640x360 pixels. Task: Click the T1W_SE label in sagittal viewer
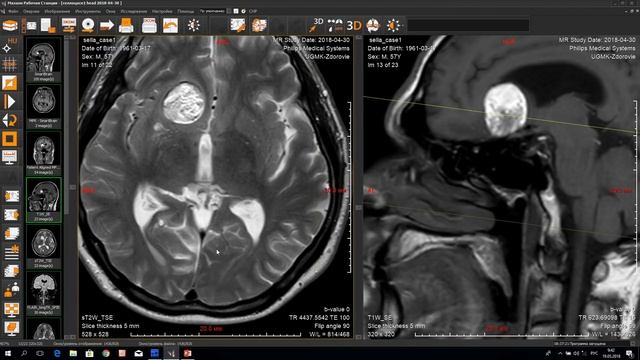point(380,318)
